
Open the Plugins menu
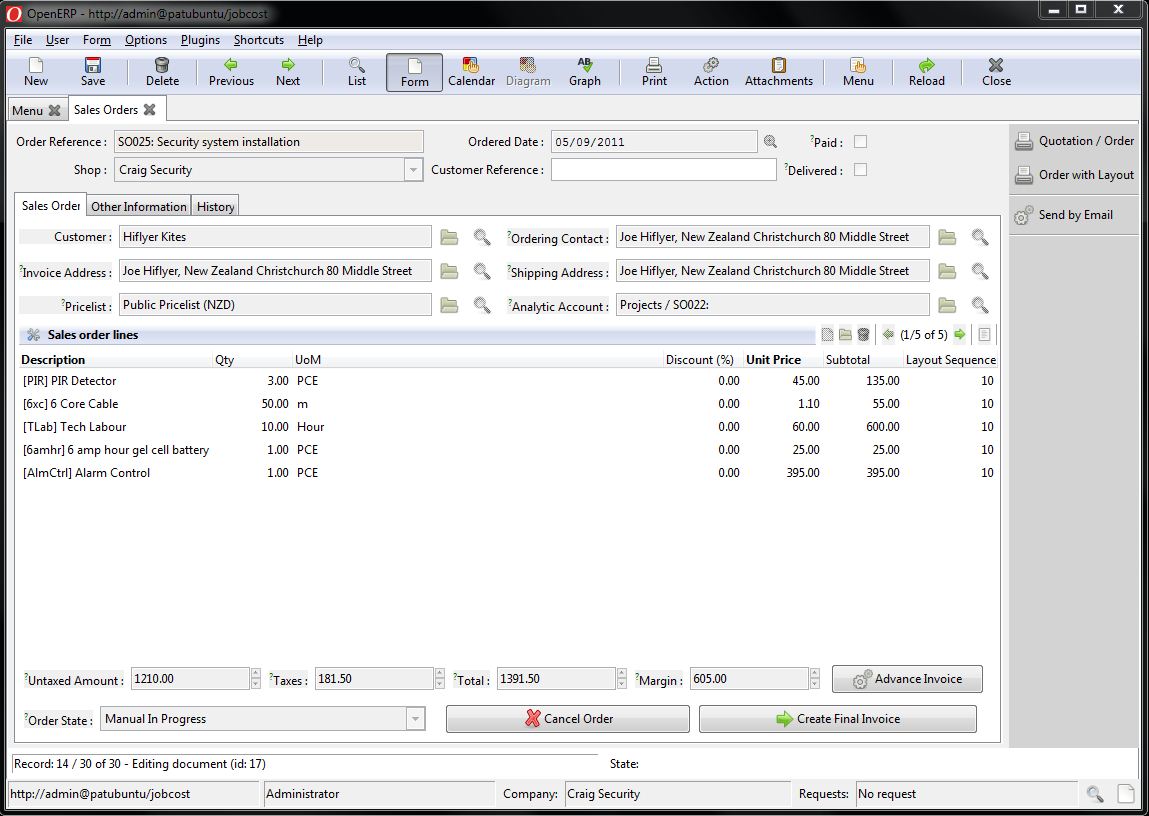click(x=200, y=40)
